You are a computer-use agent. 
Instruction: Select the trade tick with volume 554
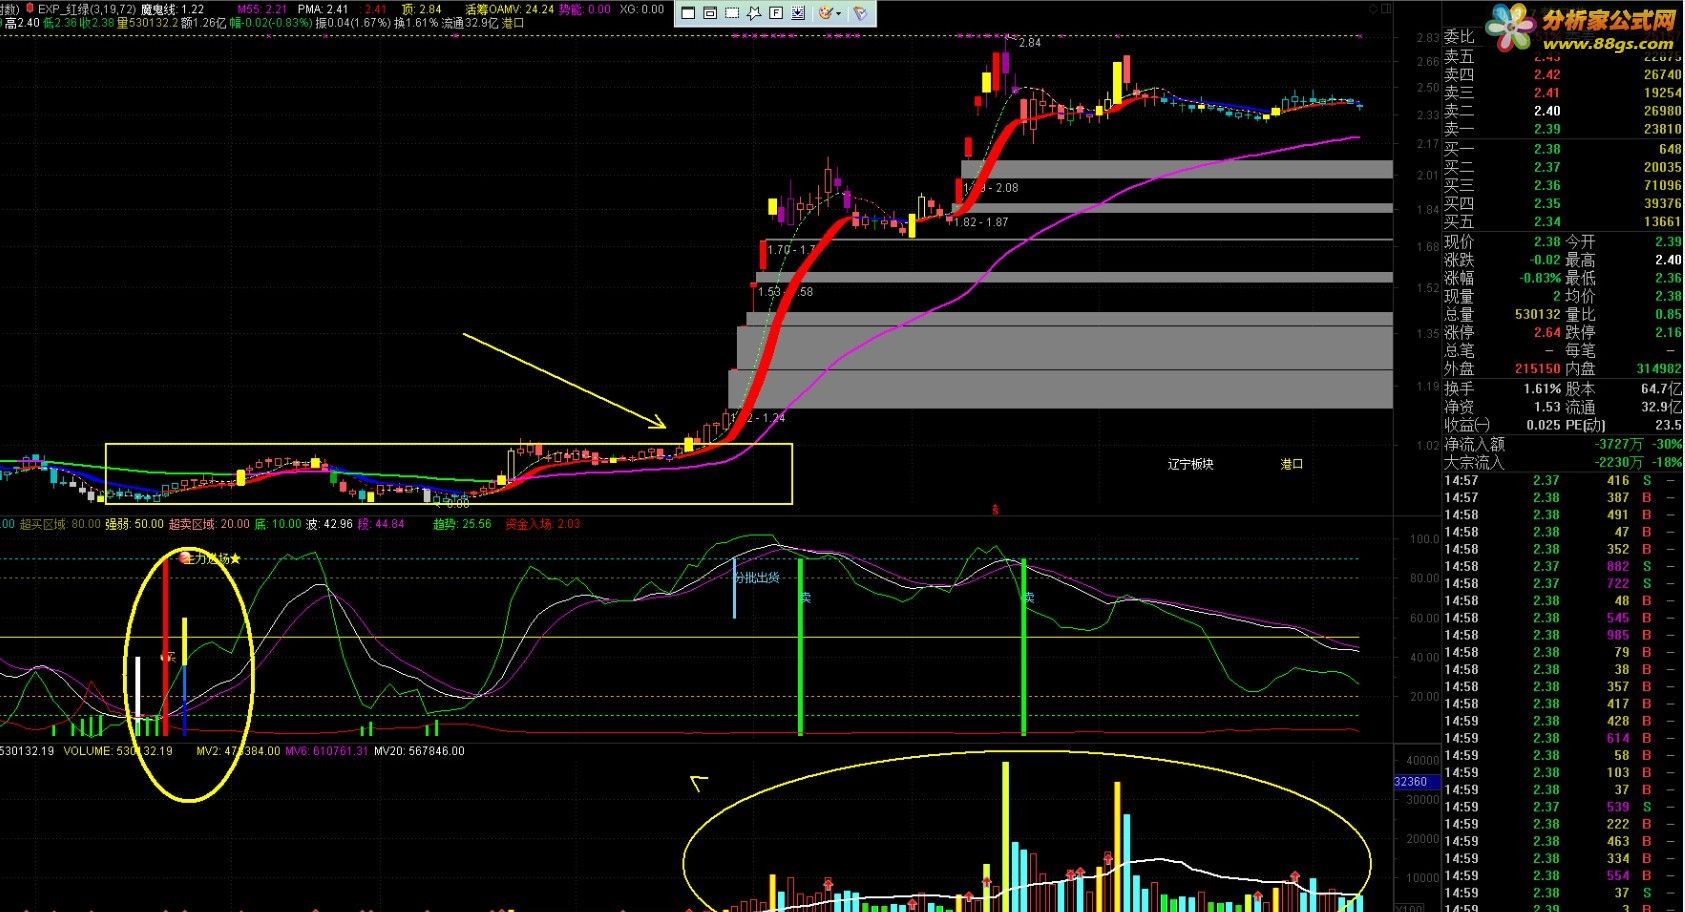pos(1562,875)
